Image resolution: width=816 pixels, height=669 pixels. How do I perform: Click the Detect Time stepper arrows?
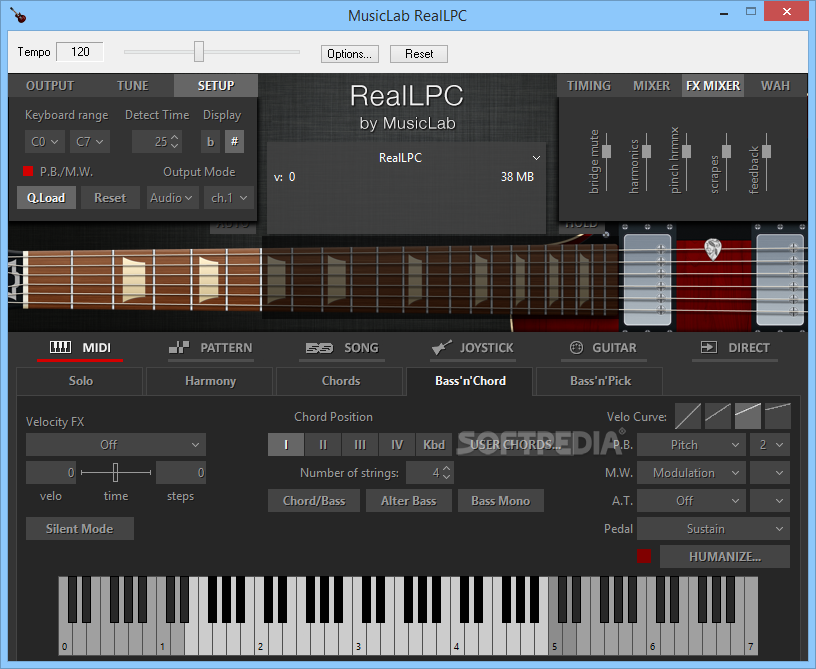pyautogui.click(x=175, y=141)
